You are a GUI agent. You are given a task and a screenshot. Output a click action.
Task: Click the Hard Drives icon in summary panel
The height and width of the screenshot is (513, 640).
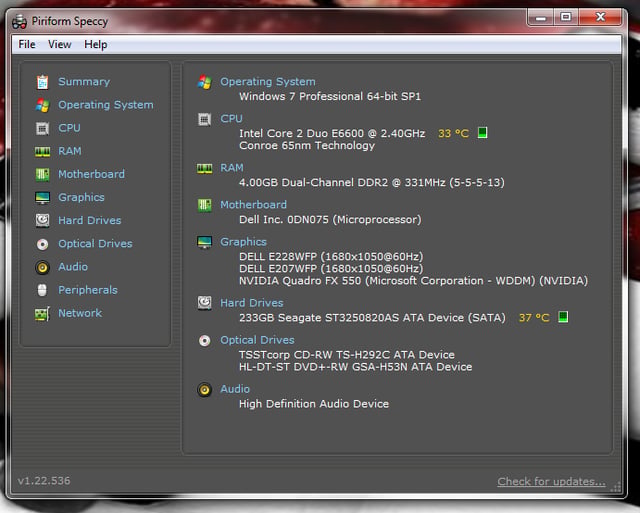click(x=204, y=303)
